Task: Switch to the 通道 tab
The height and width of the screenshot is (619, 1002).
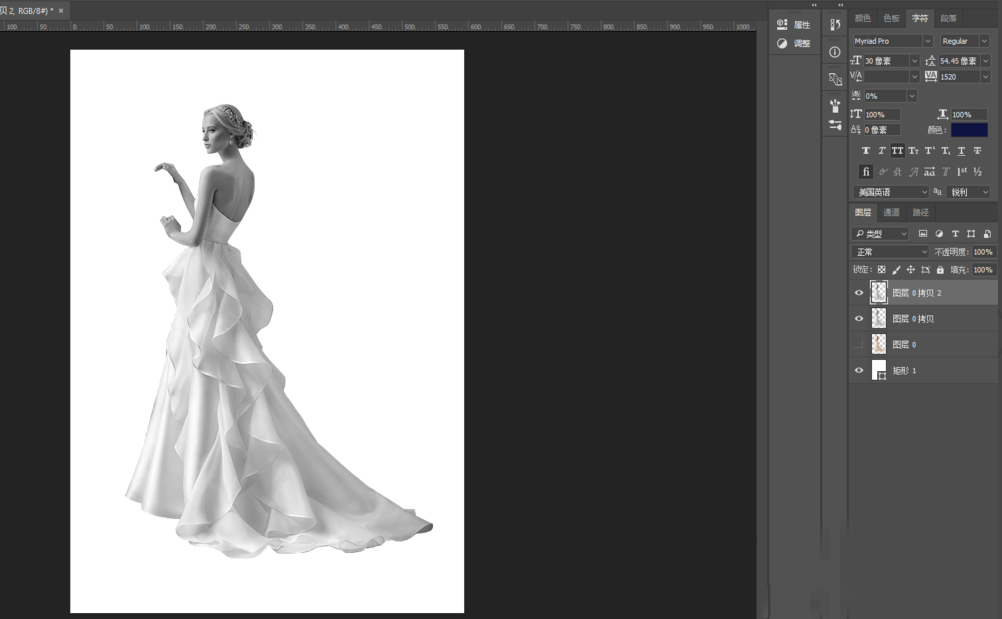Action: click(x=891, y=212)
